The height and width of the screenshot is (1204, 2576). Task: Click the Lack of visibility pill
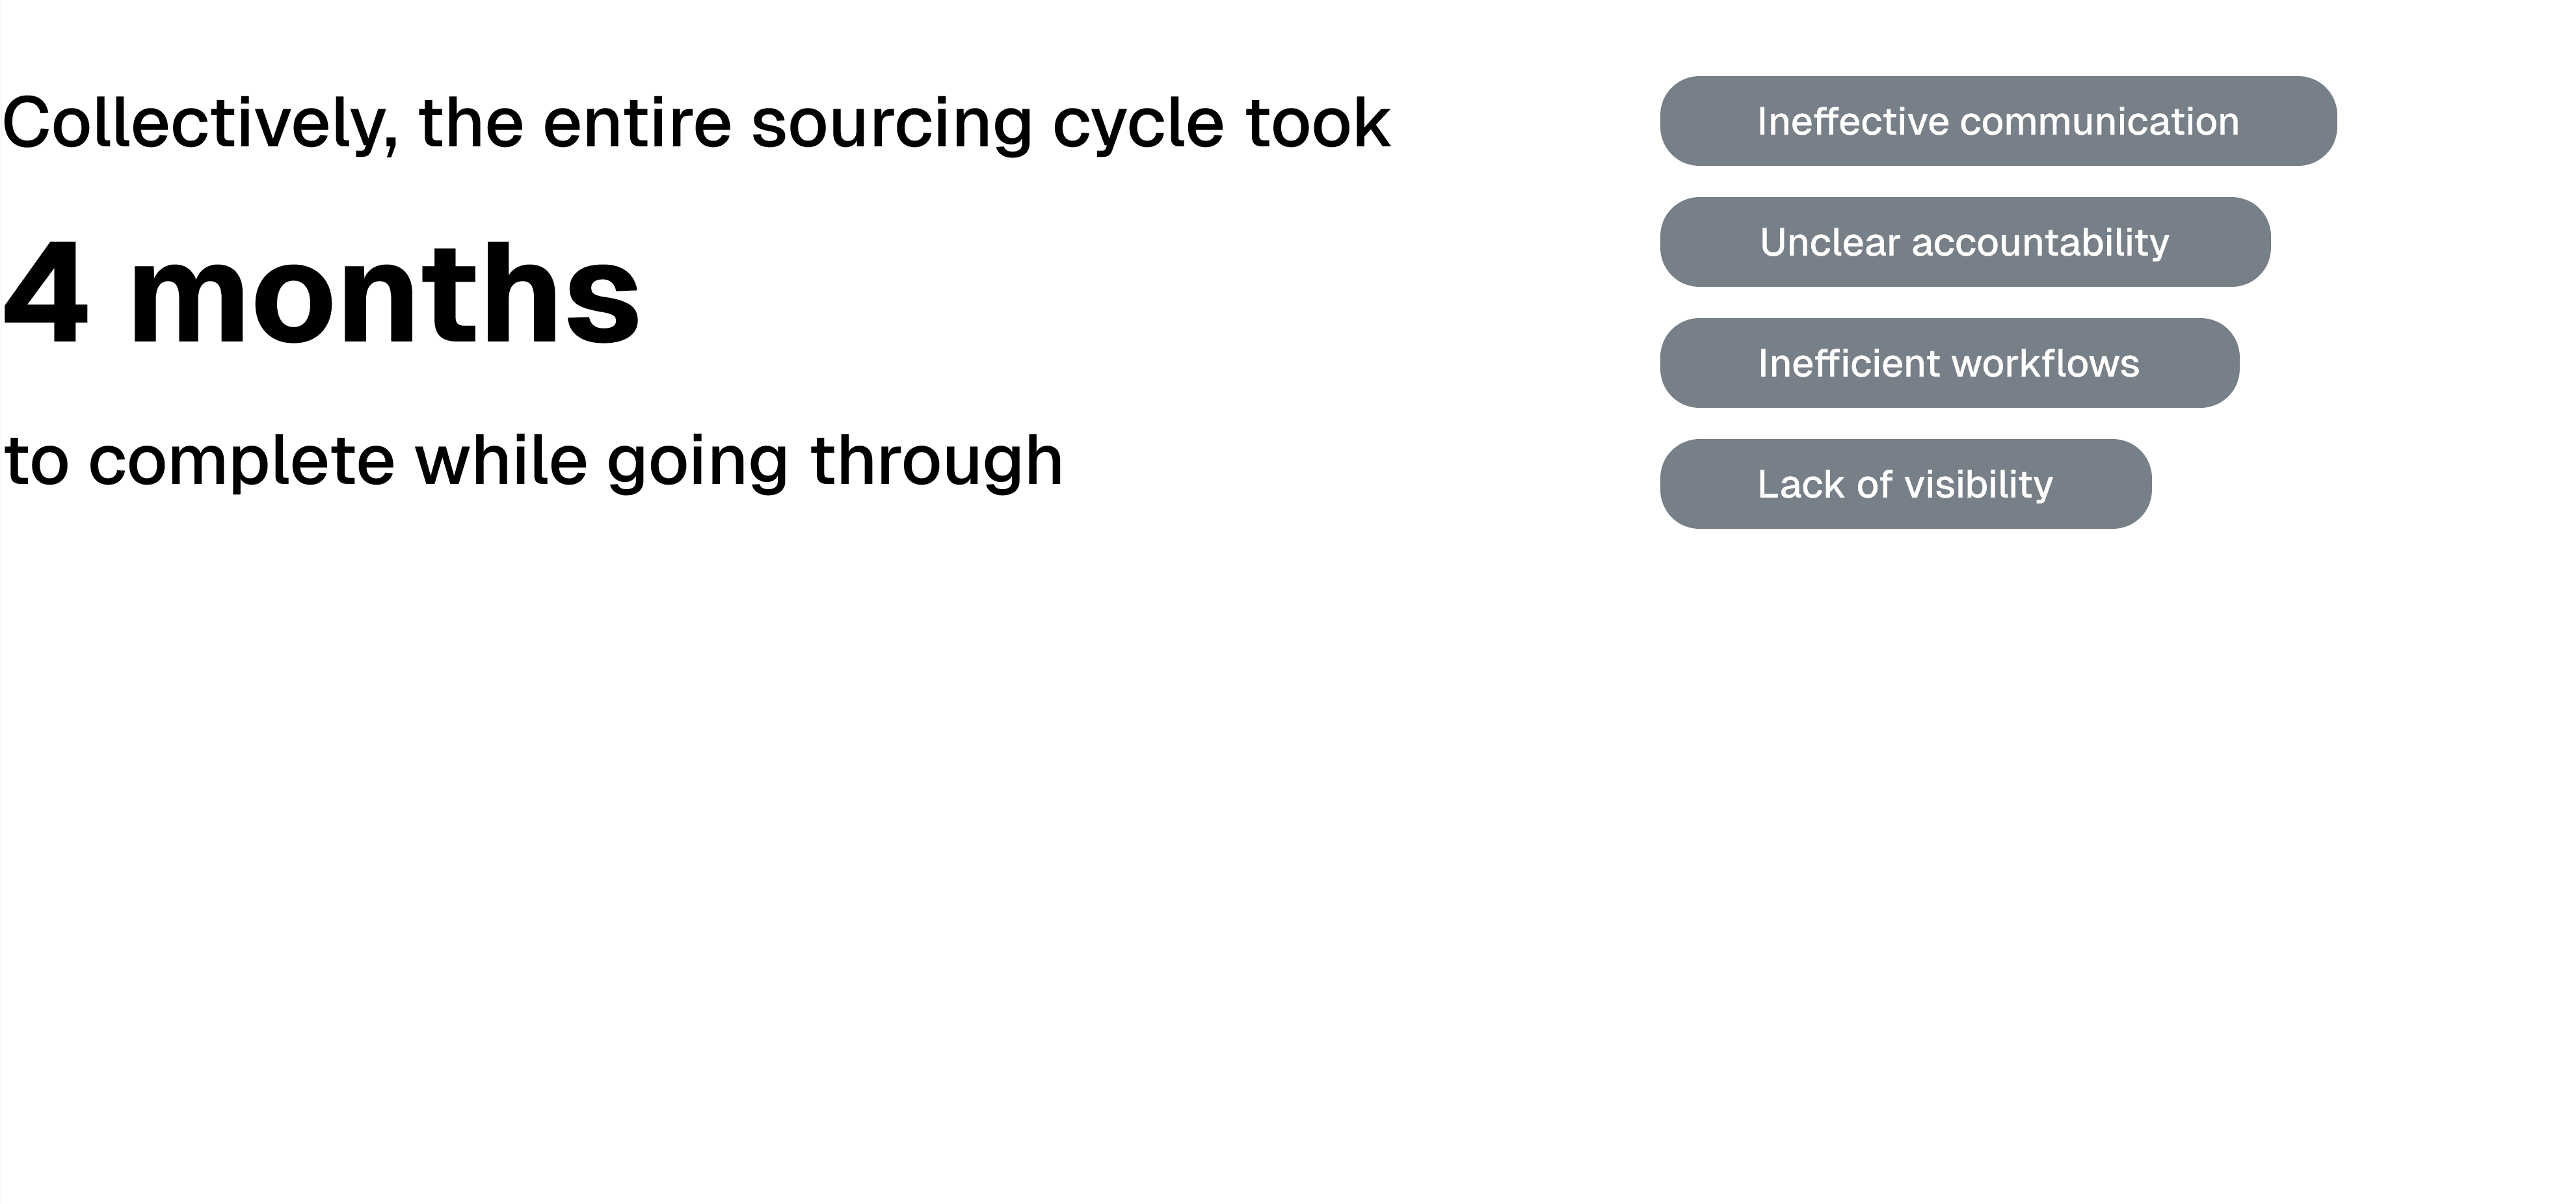[x=1905, y=484]
